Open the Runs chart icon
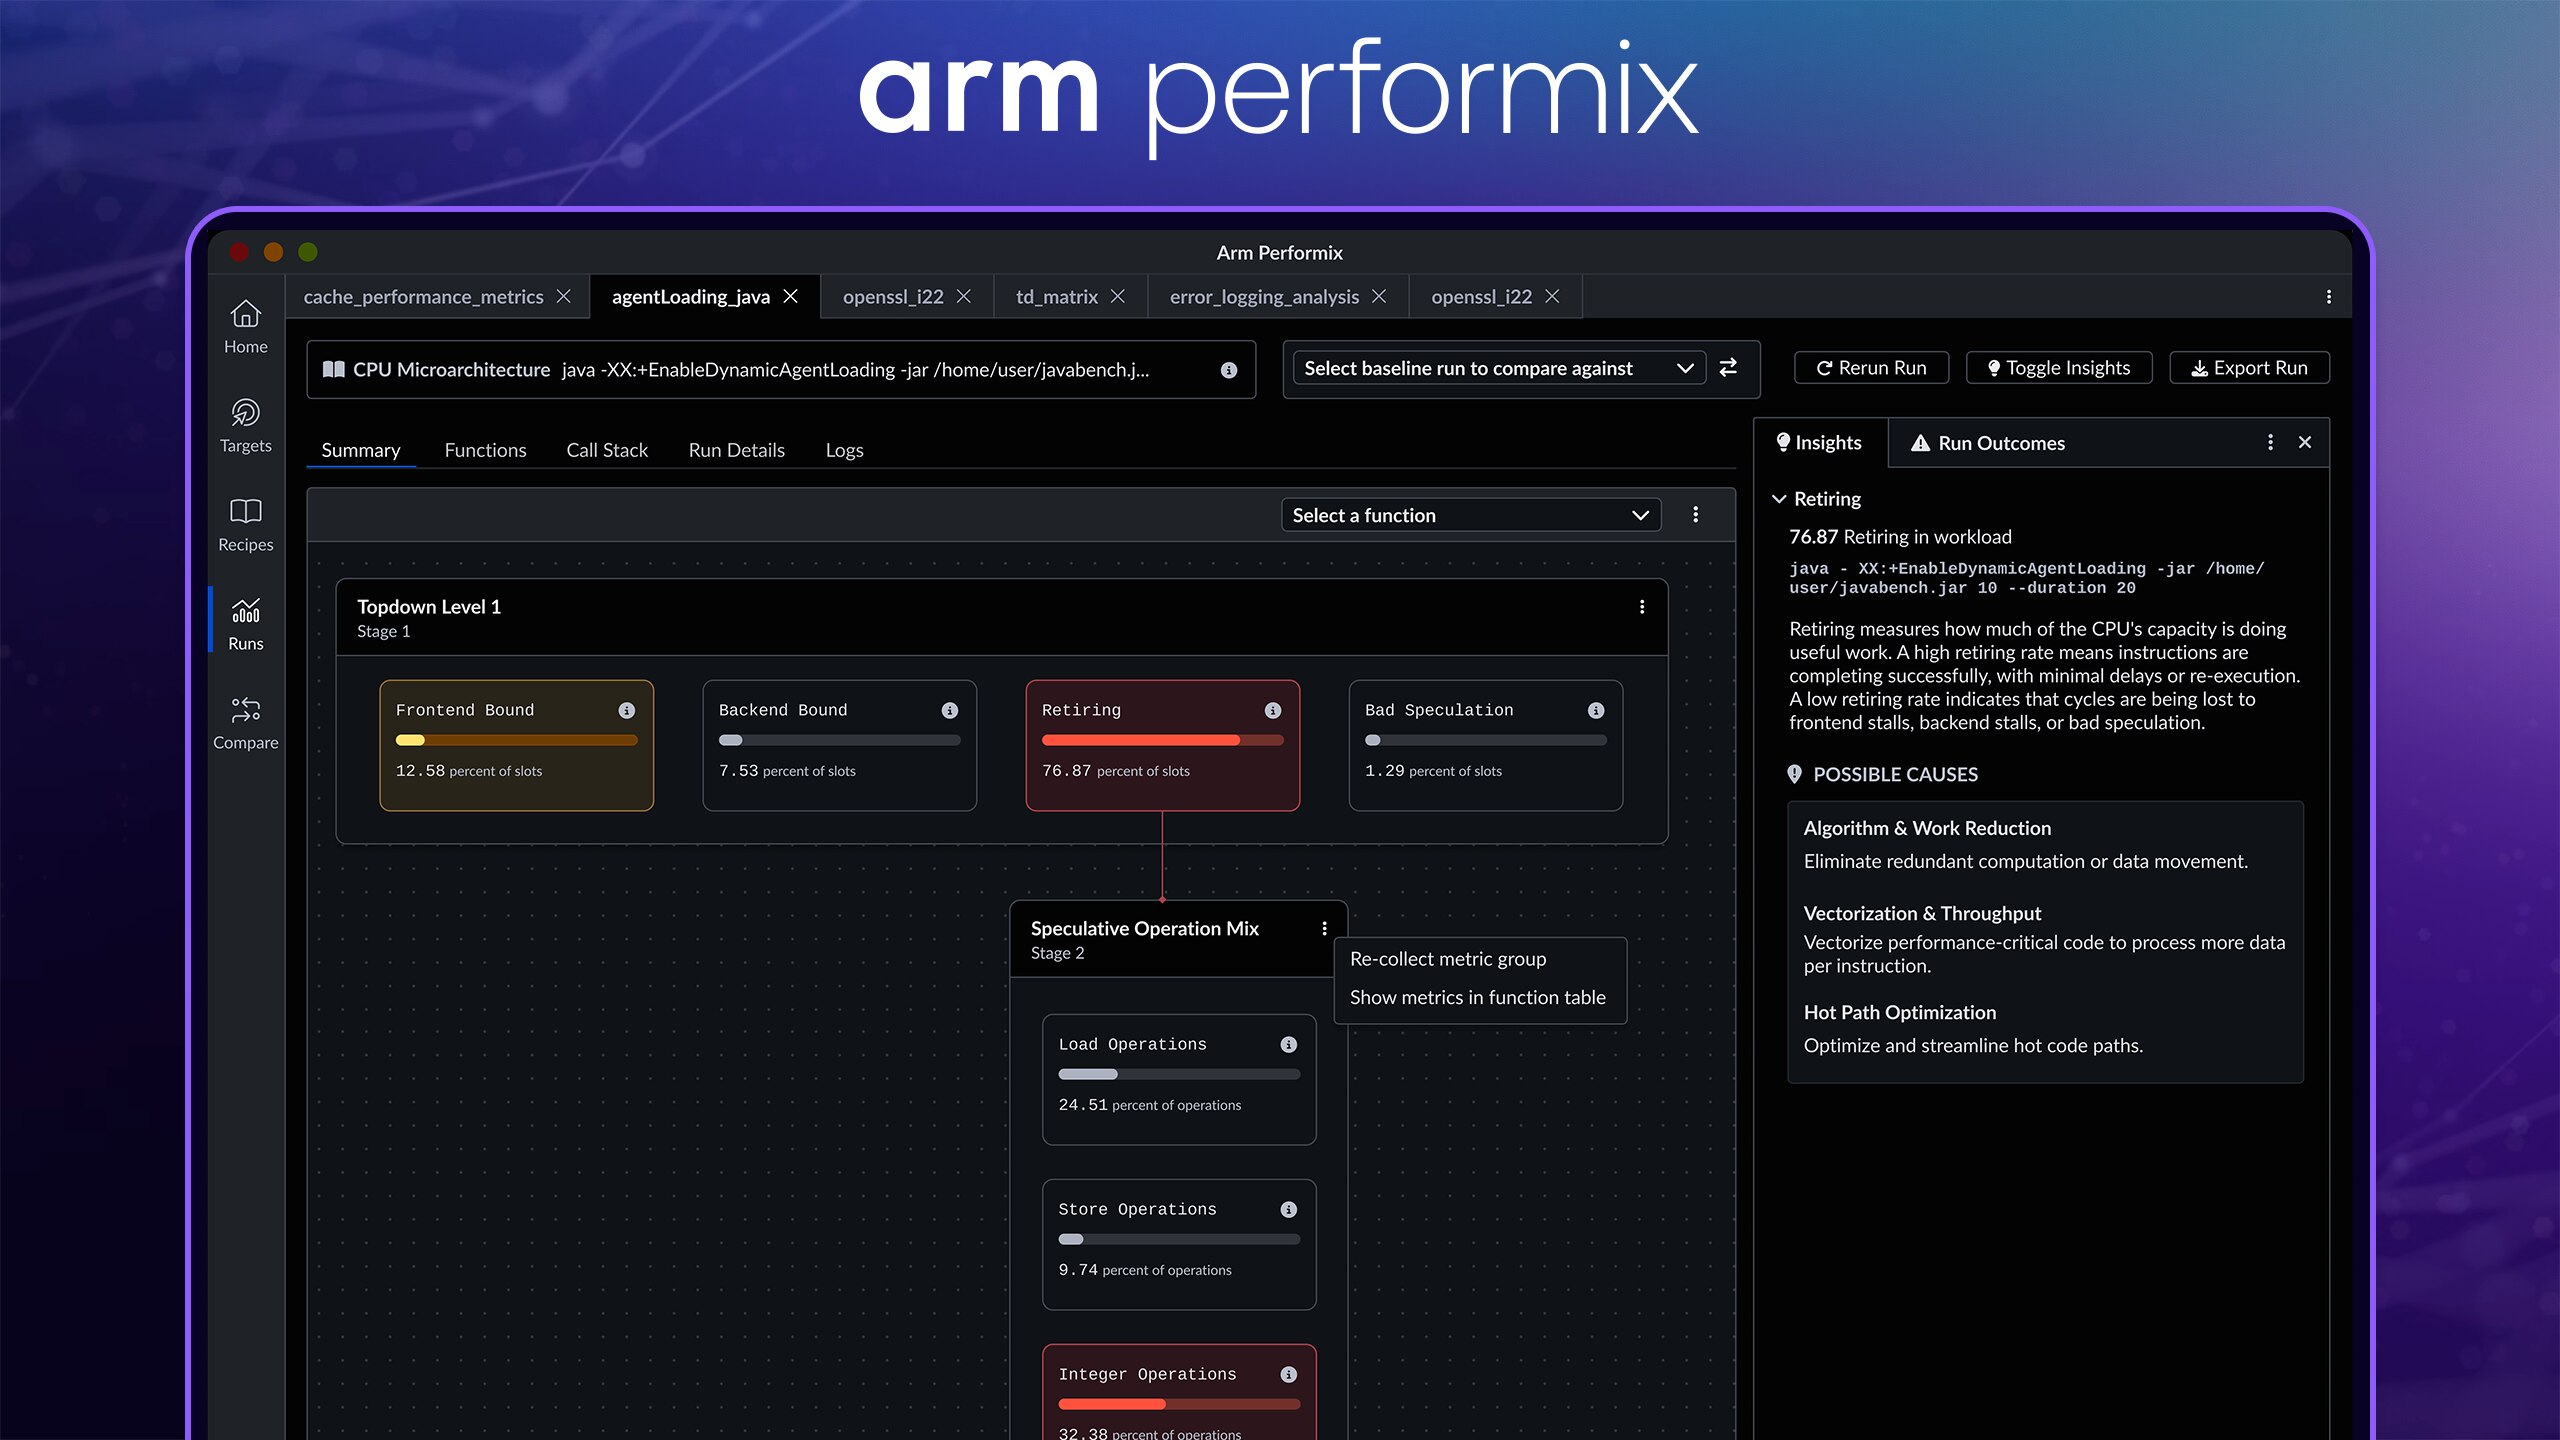 coord(245,623)
